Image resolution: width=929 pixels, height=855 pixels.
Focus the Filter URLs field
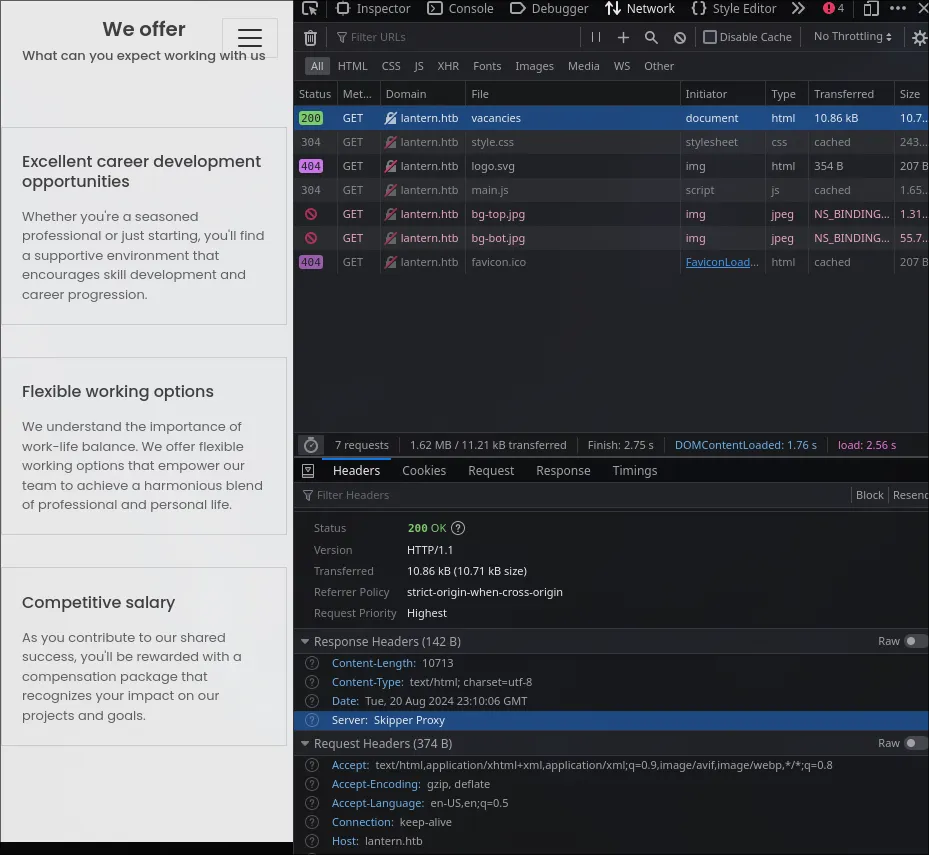[x=456, y=37]
